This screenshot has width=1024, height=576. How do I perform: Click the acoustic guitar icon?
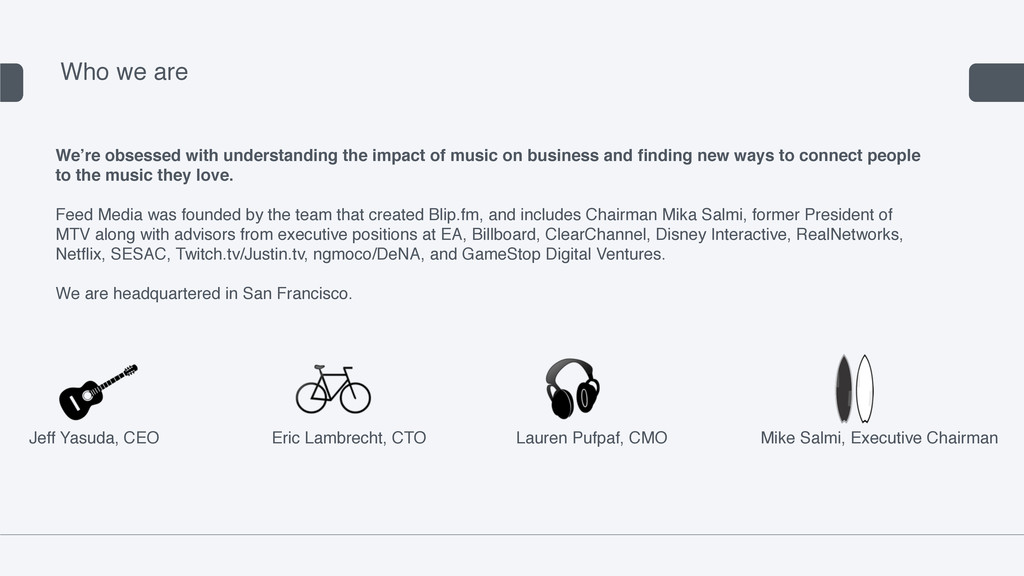(x=99, y=392)
